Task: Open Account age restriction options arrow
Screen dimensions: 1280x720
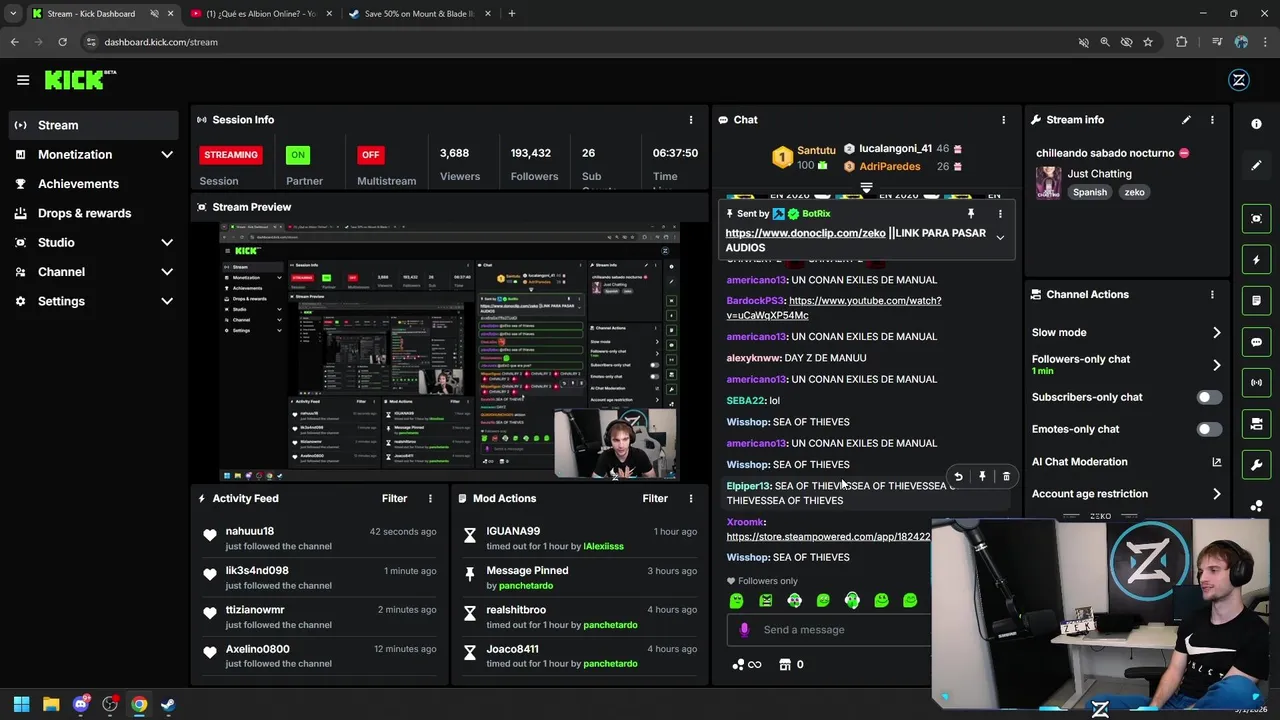Action: (x=1216, y=494)
